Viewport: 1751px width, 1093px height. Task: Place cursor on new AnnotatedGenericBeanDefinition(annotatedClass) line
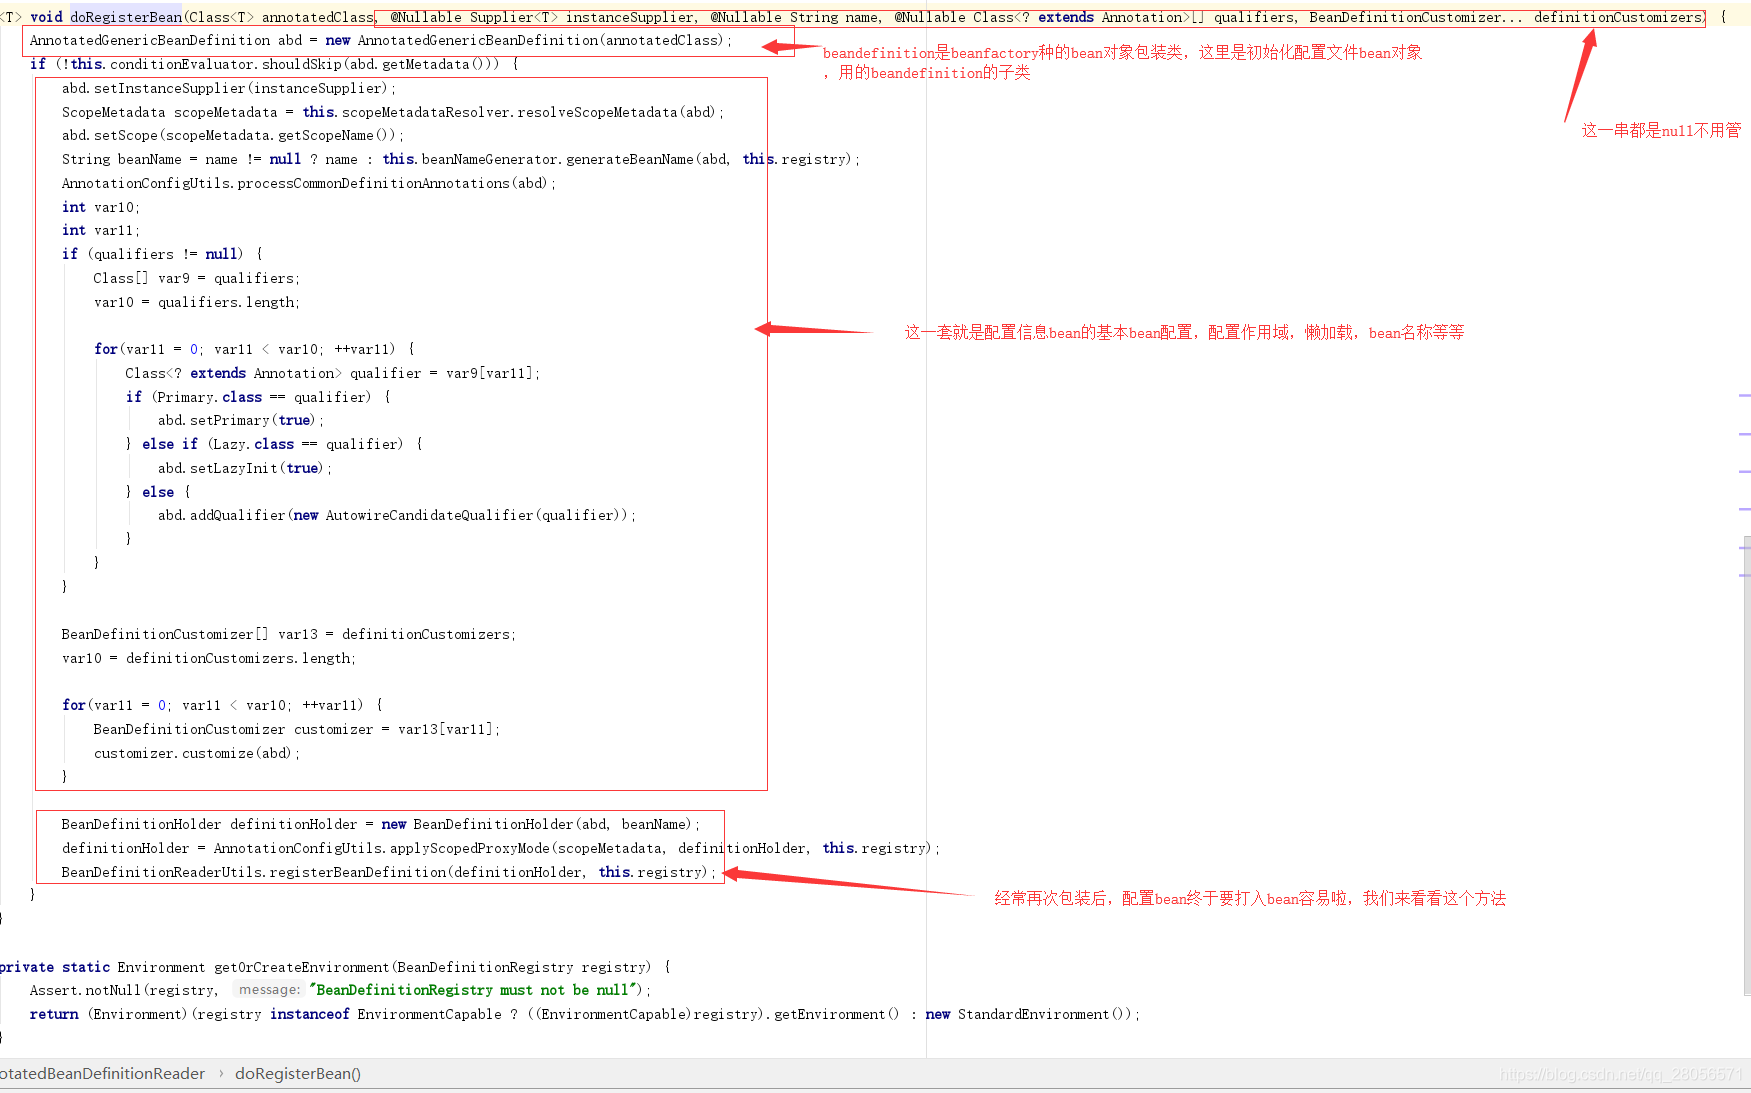(x=380, y=40)
